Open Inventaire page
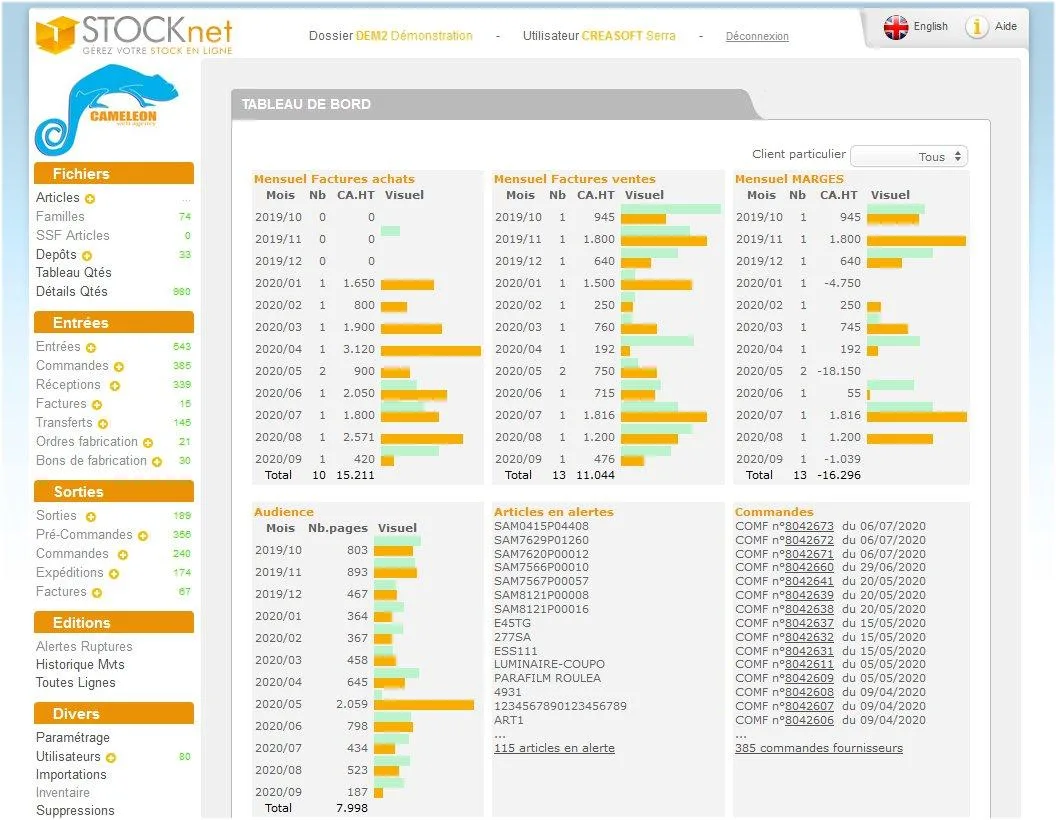The height and width of the screenshot is (820, 1056). [x=63, y=792]
